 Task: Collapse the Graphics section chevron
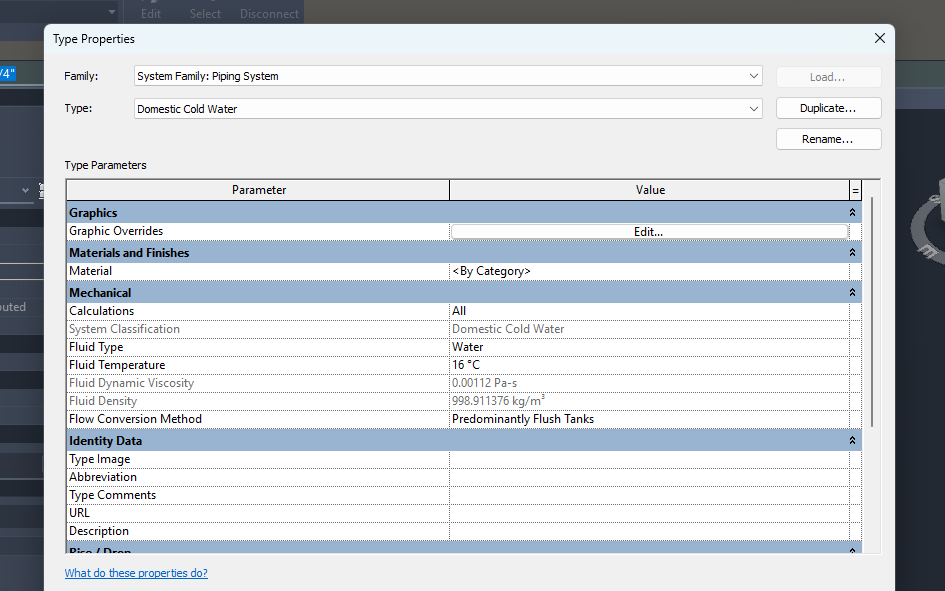click(x=851, y=212)
